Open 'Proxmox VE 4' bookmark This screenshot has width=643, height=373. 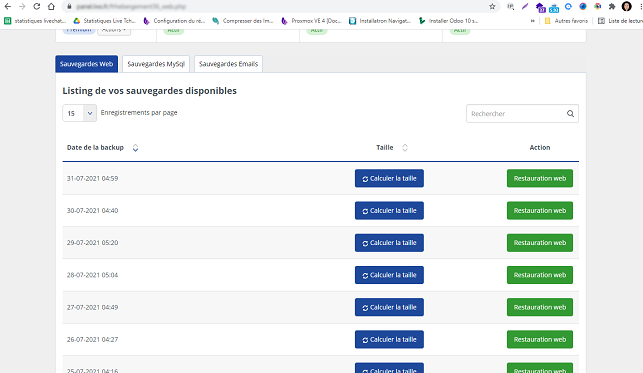coord(311,20)
